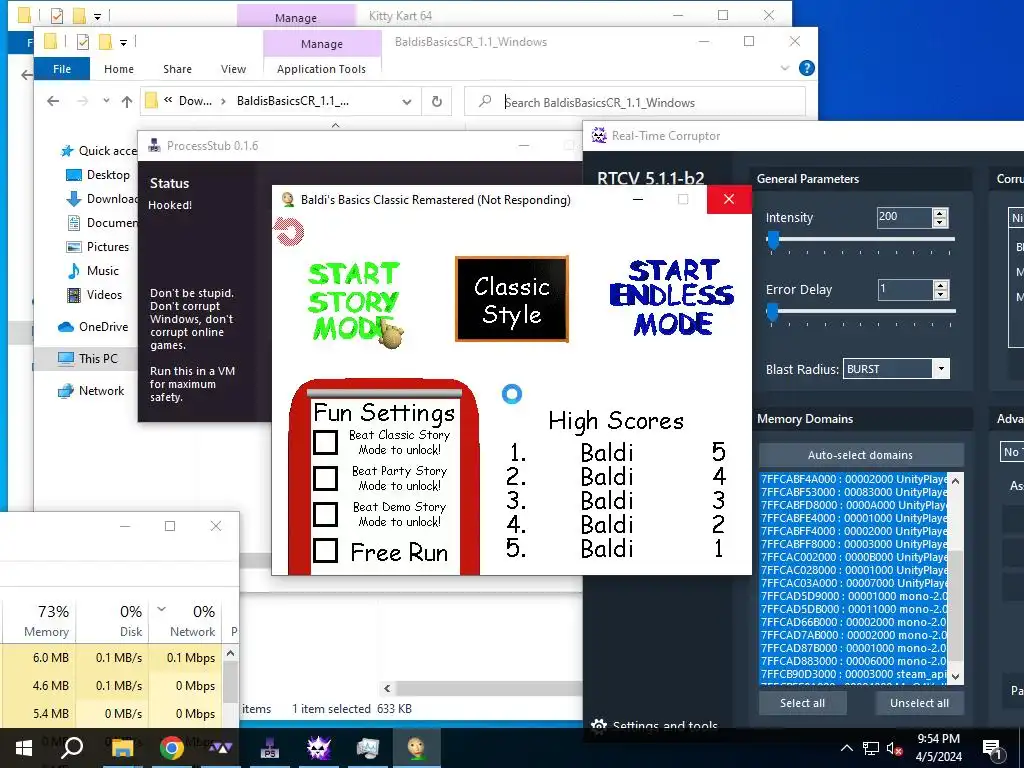Screen dimensions: 1024x768
Task: Click the Explorer Refresh button
Action: coord(437,102)
